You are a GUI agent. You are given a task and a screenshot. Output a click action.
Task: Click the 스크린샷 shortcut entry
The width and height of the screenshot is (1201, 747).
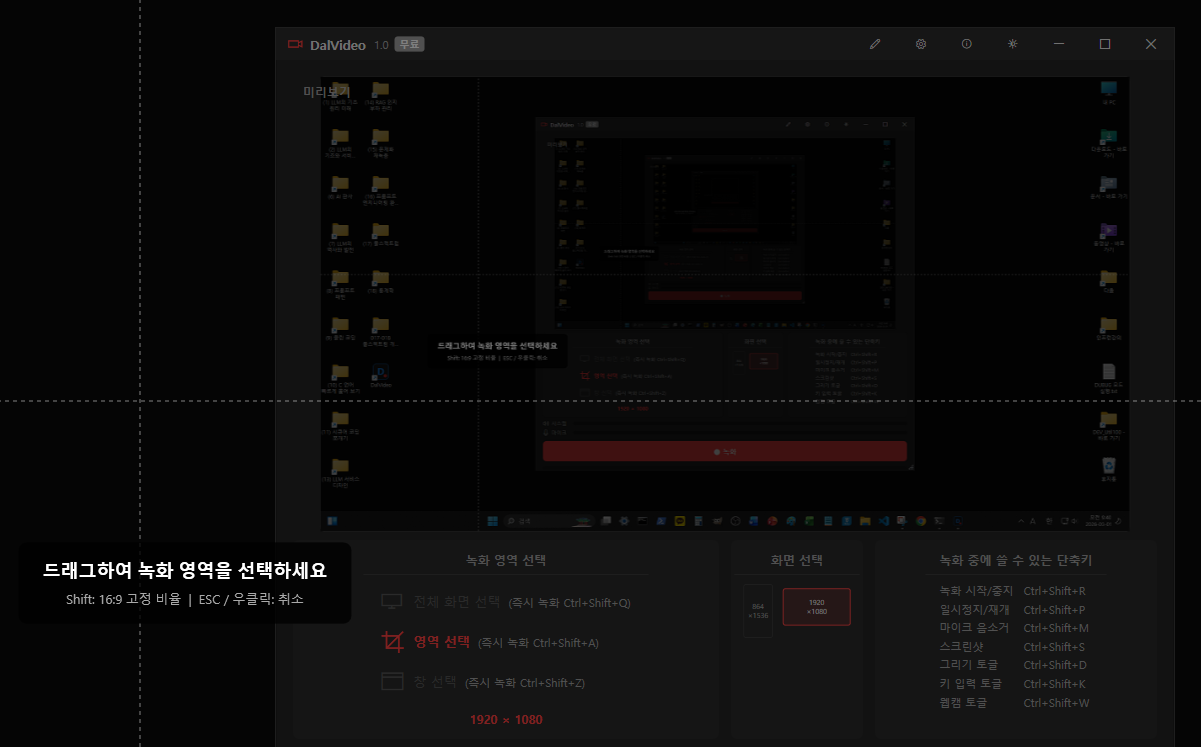957,647
